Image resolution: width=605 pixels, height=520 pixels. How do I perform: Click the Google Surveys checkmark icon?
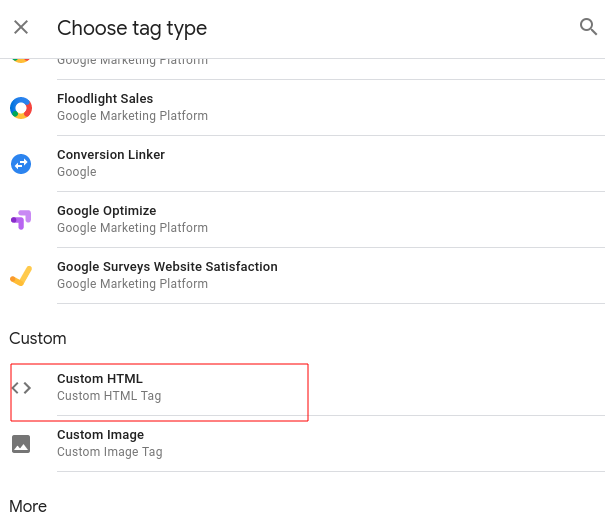(x=21, y=275)
